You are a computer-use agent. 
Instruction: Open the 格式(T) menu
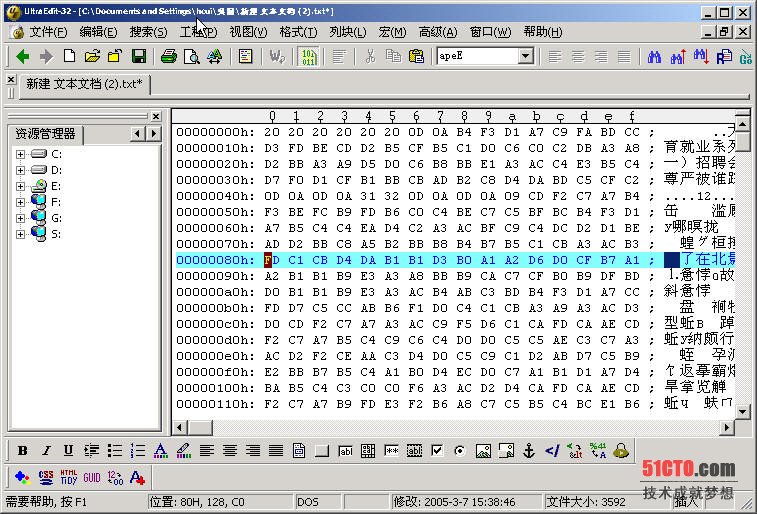298,32
